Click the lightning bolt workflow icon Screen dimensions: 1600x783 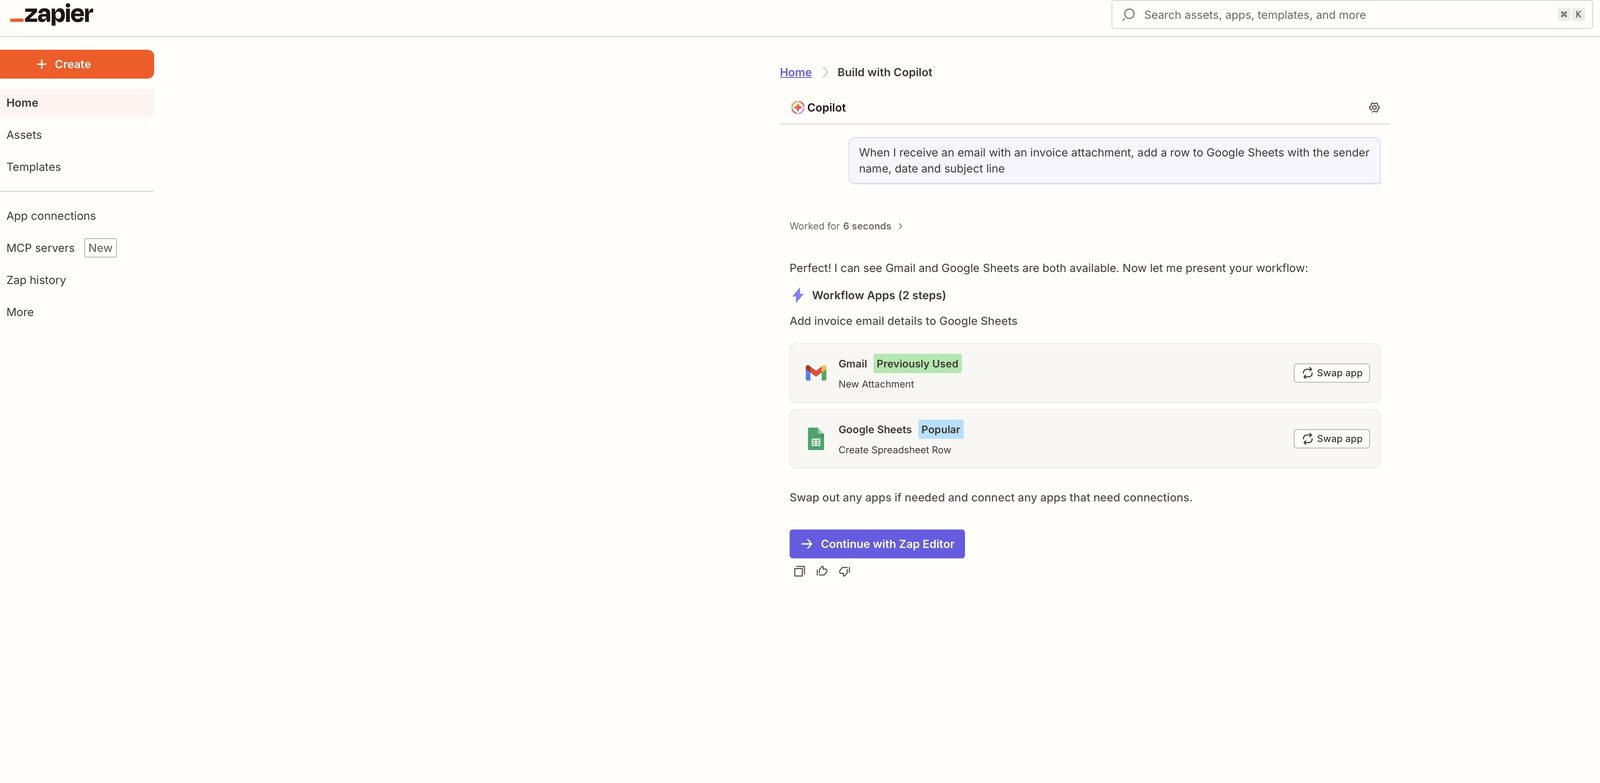click(x=798, y=295)
